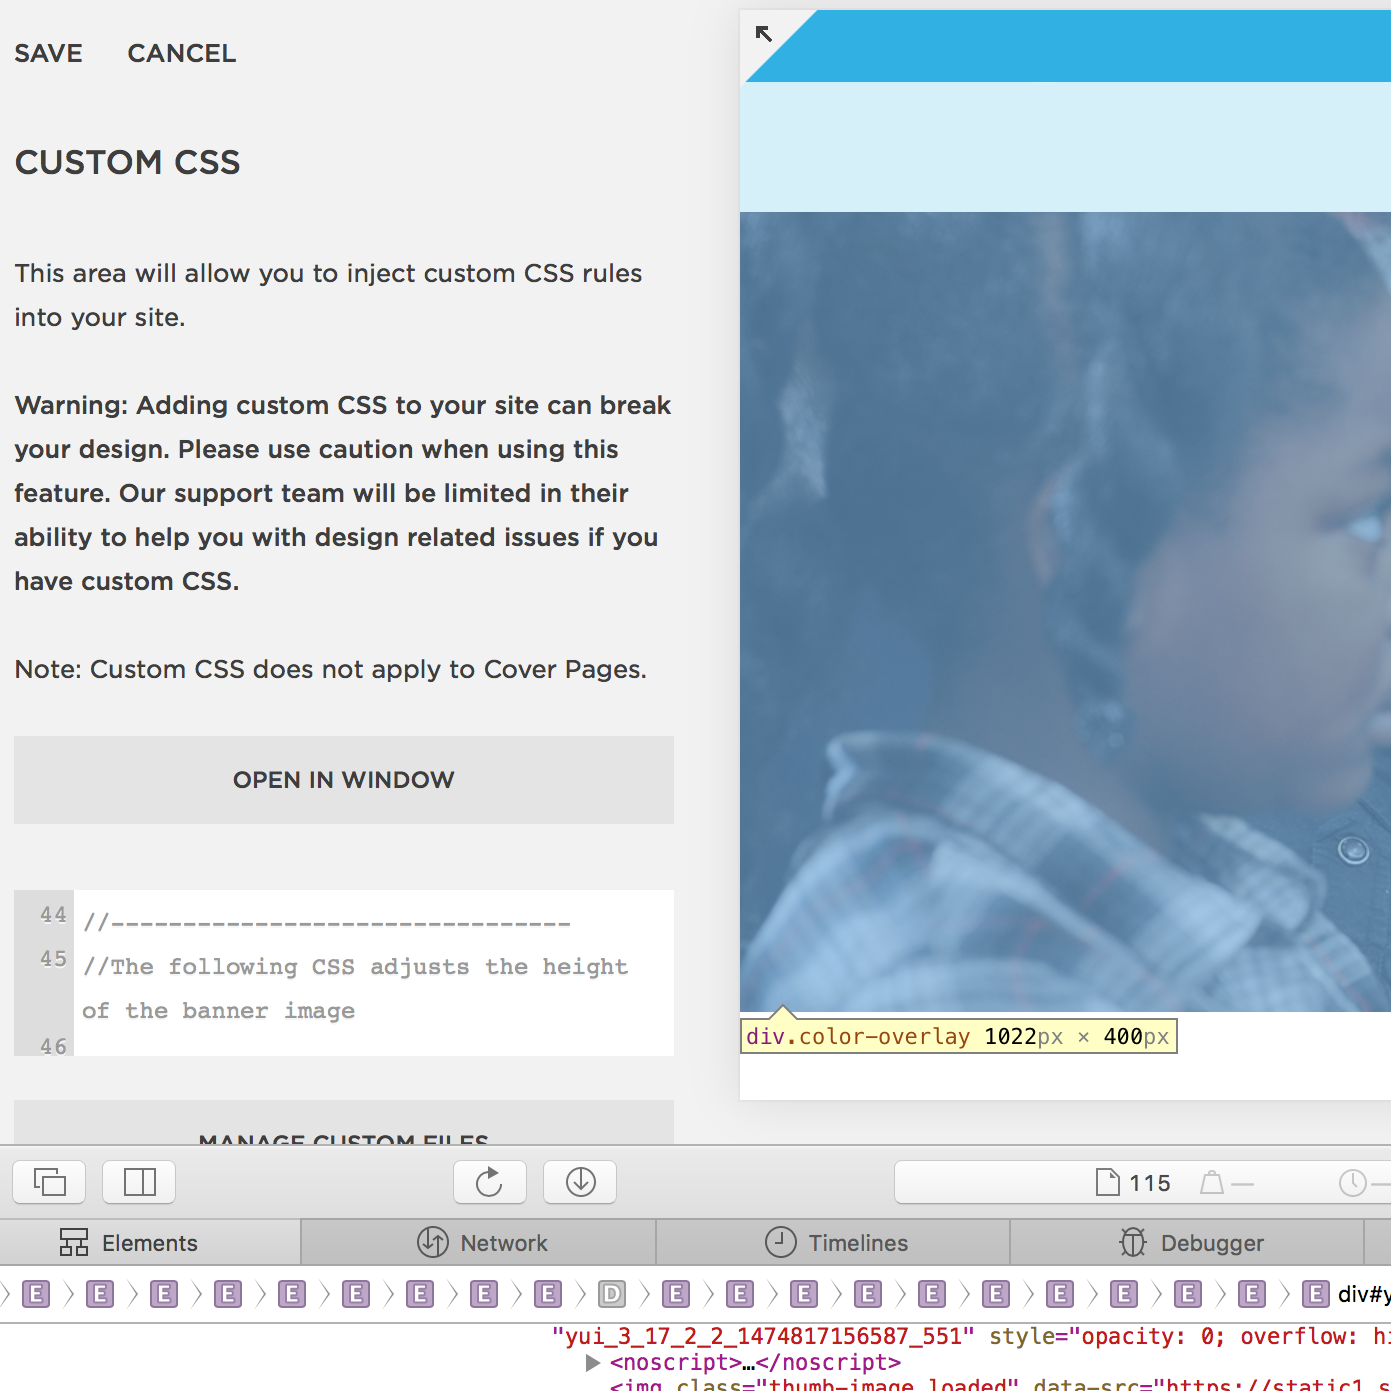Click the Manage Custom Files button
Screen dimensions: 1391x1391
click(x=344, y=1124)
